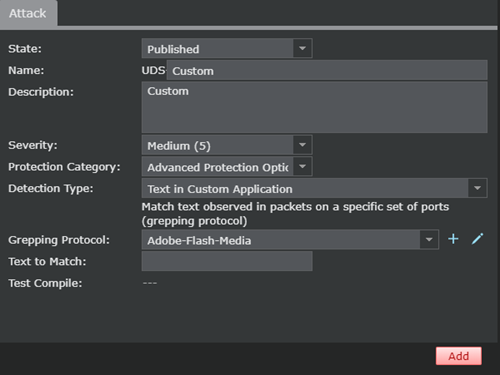Focus the Text to Match input field
Screen dimensions: 500x375
(x=227, y=261)
